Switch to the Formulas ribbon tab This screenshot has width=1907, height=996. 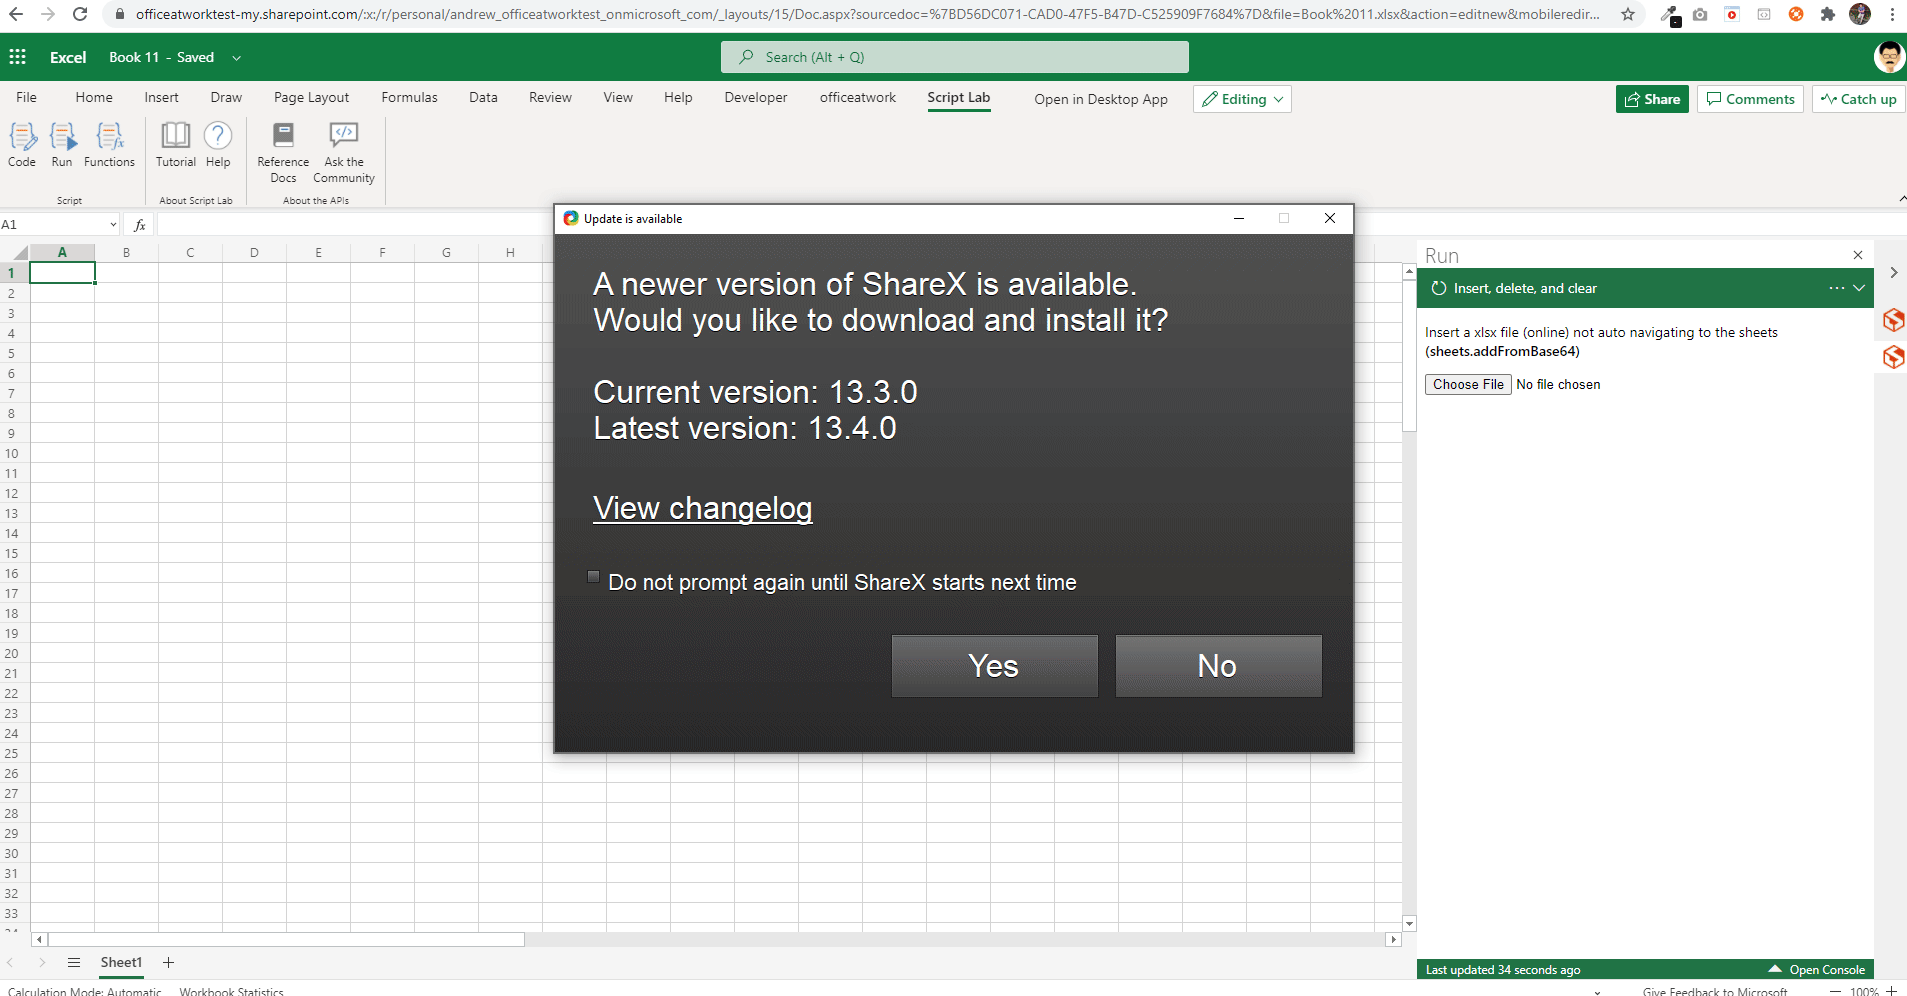(409, 97)
